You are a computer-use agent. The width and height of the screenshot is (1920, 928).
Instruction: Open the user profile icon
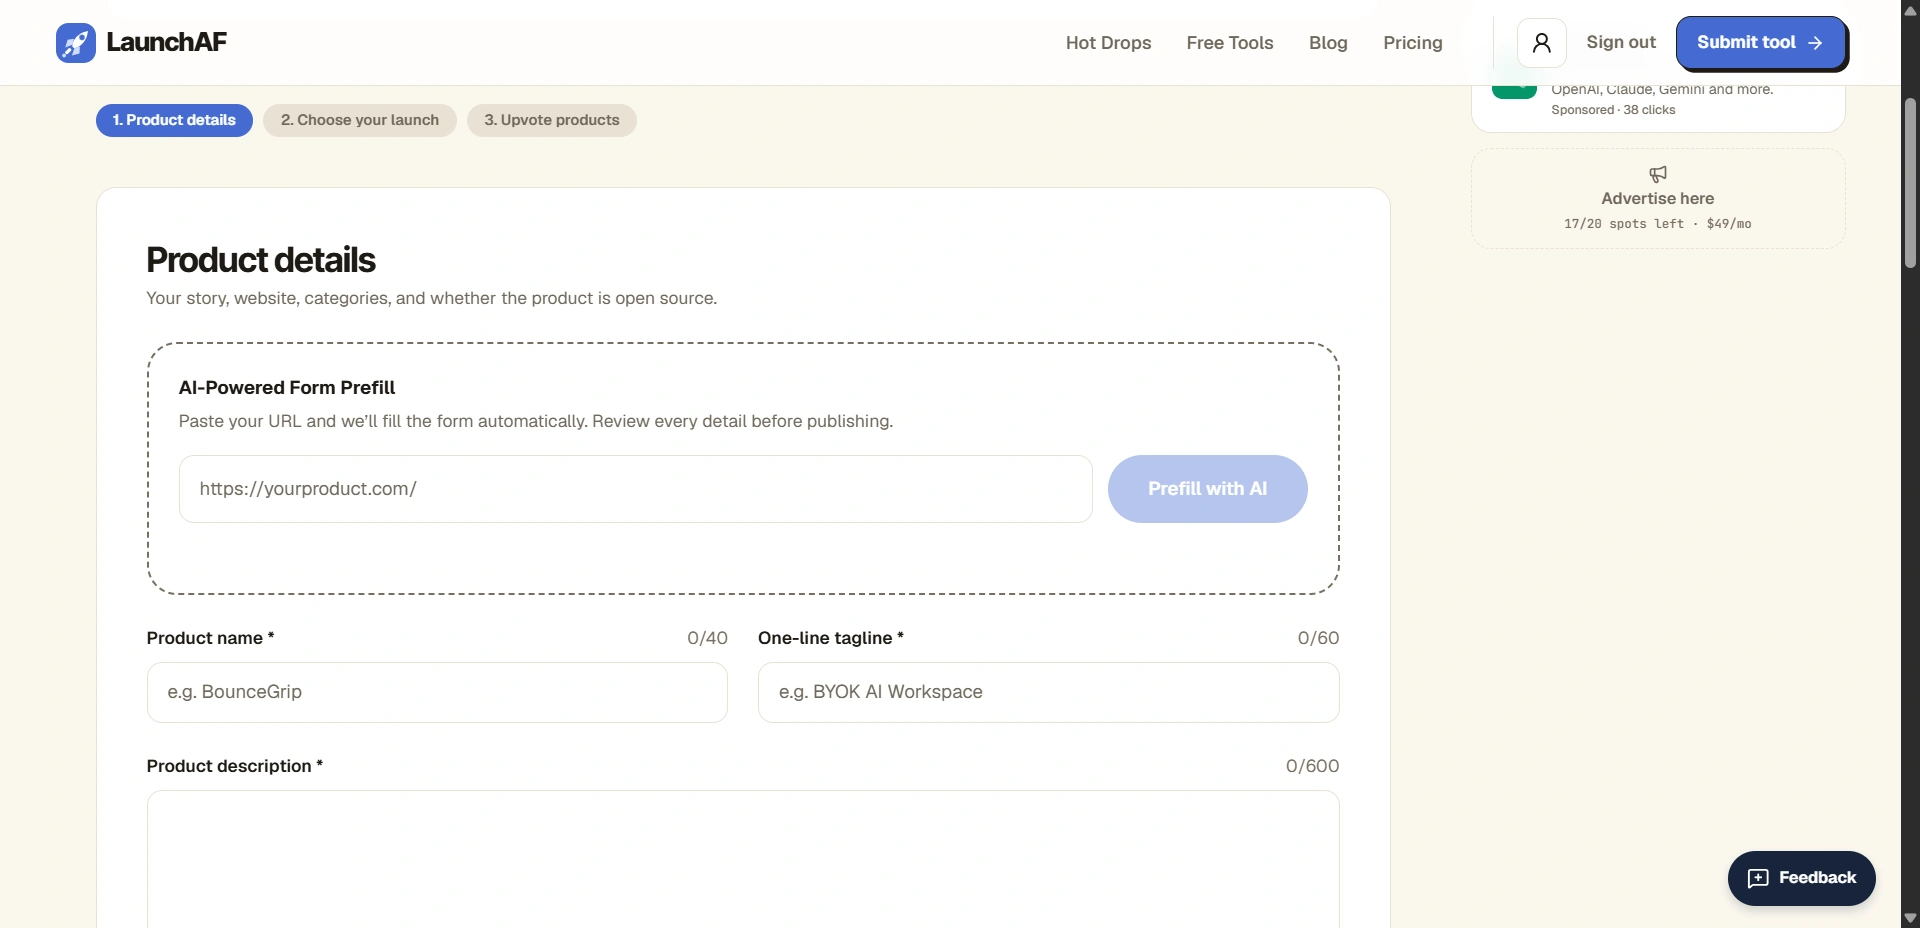1542,43
